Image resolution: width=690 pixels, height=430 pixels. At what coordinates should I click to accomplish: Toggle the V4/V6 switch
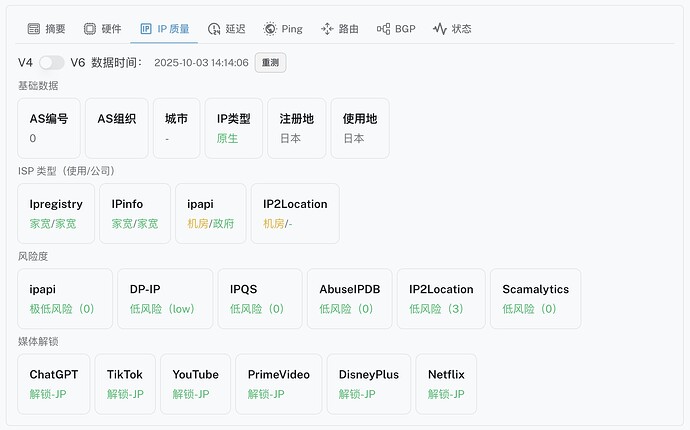tap(51, 62)
